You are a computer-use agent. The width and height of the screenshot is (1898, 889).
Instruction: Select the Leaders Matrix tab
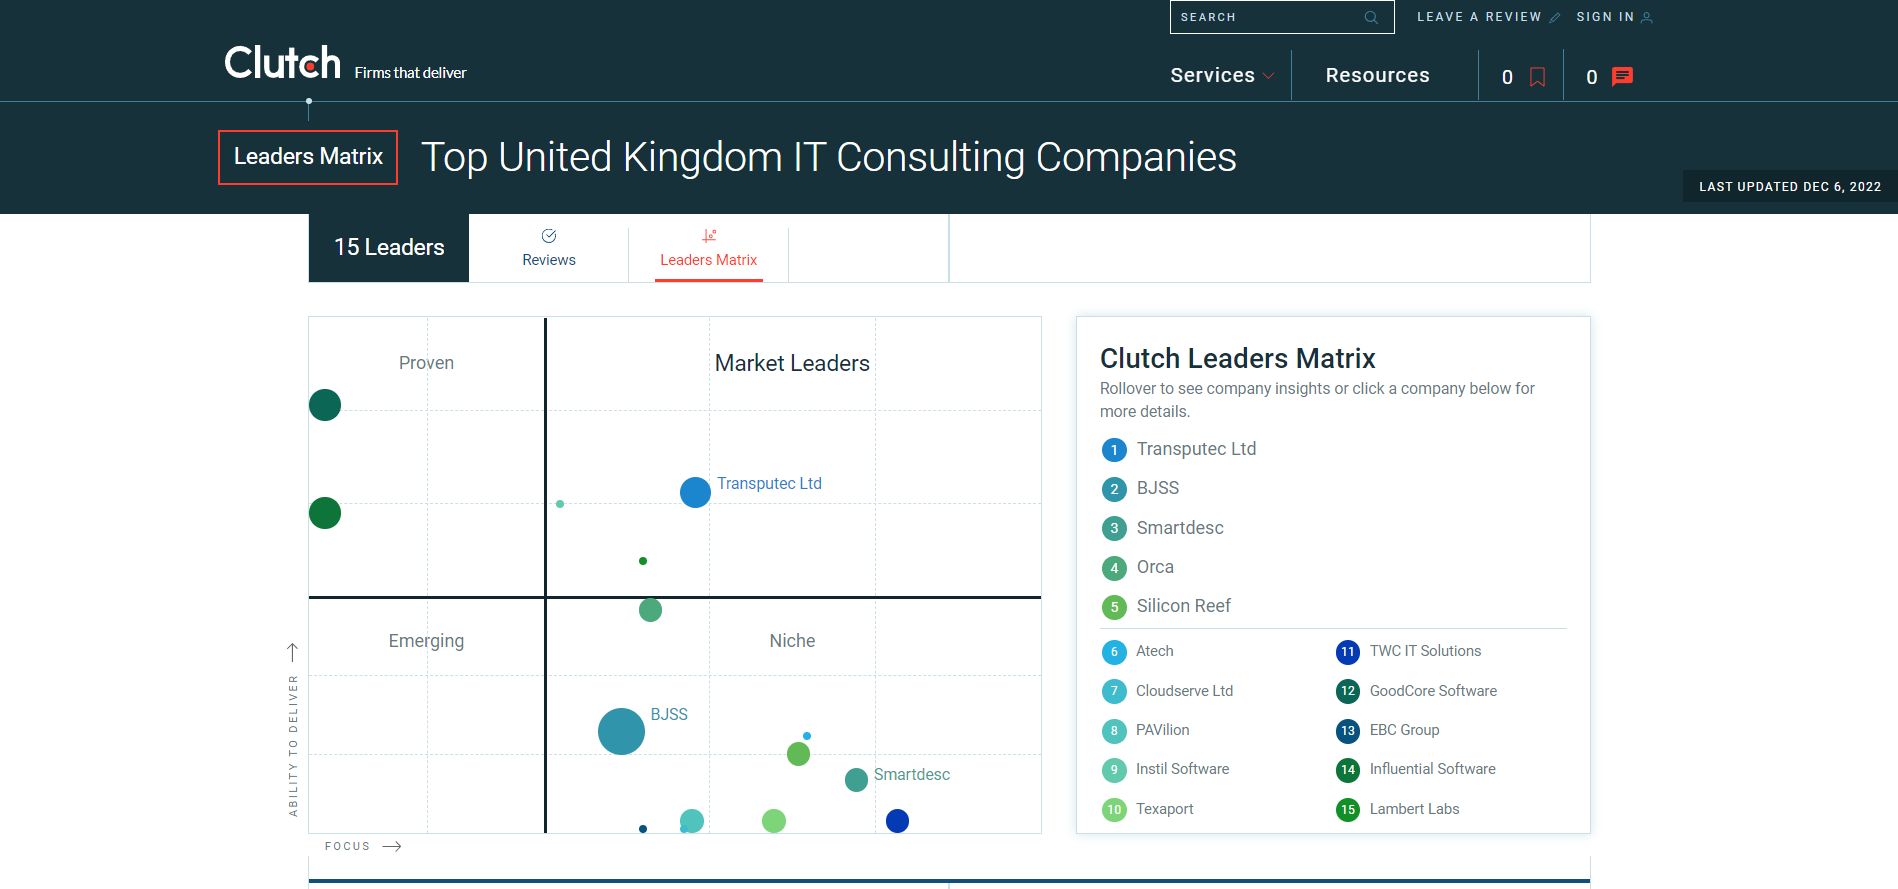coord(709,248)
